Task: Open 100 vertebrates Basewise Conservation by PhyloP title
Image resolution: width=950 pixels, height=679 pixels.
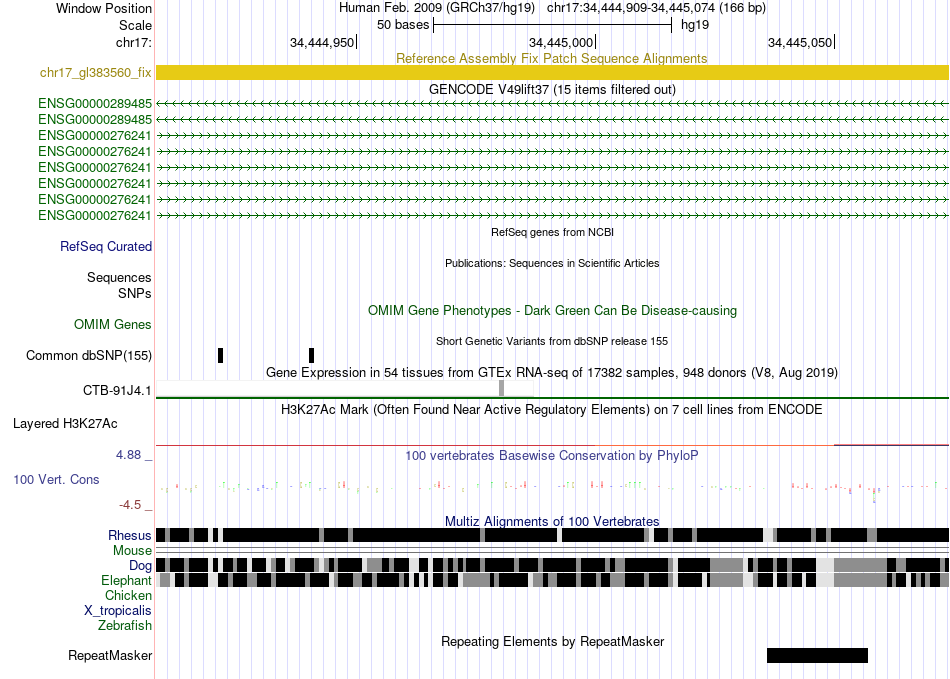Action: pos(552,455)
